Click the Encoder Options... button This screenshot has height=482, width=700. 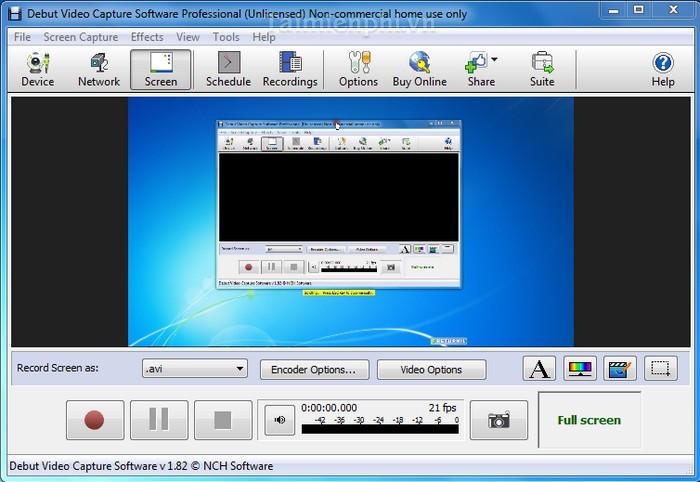pyautogui.click(x=314, y=370)
